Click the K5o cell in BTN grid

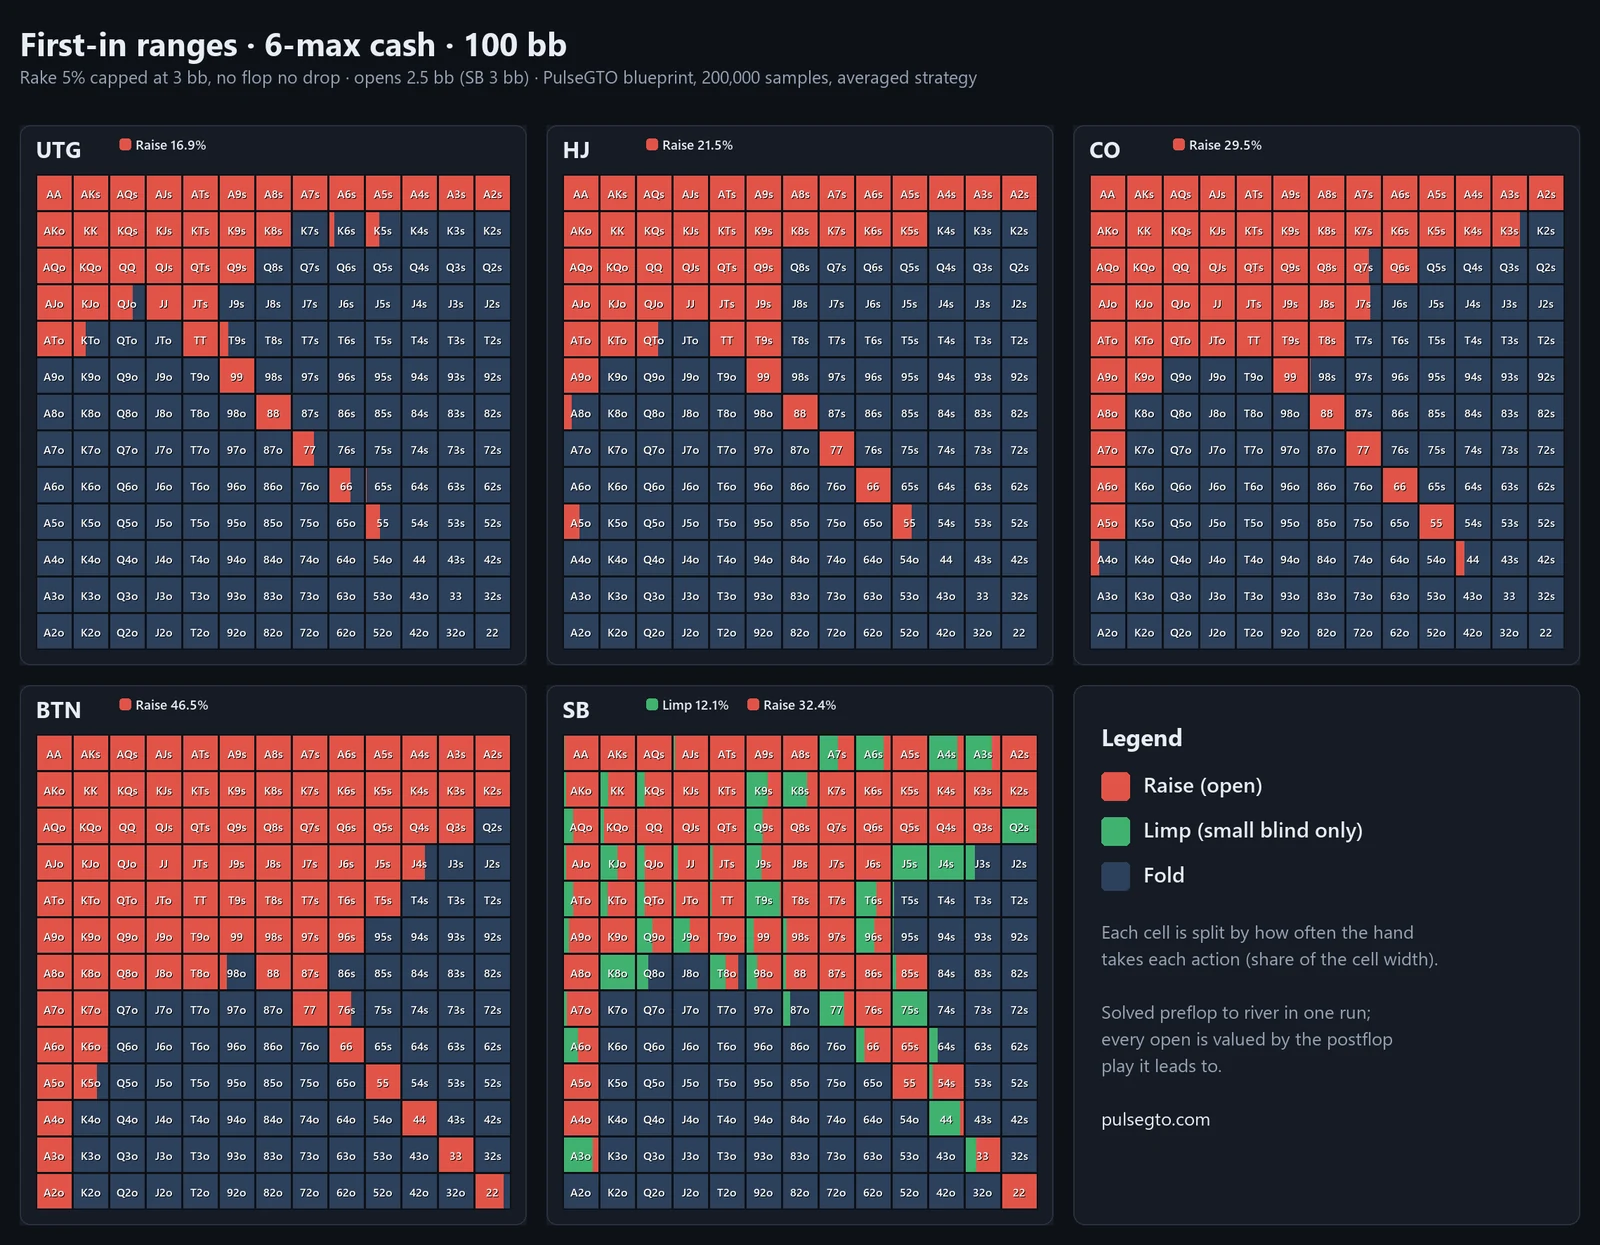(90, 1083)
